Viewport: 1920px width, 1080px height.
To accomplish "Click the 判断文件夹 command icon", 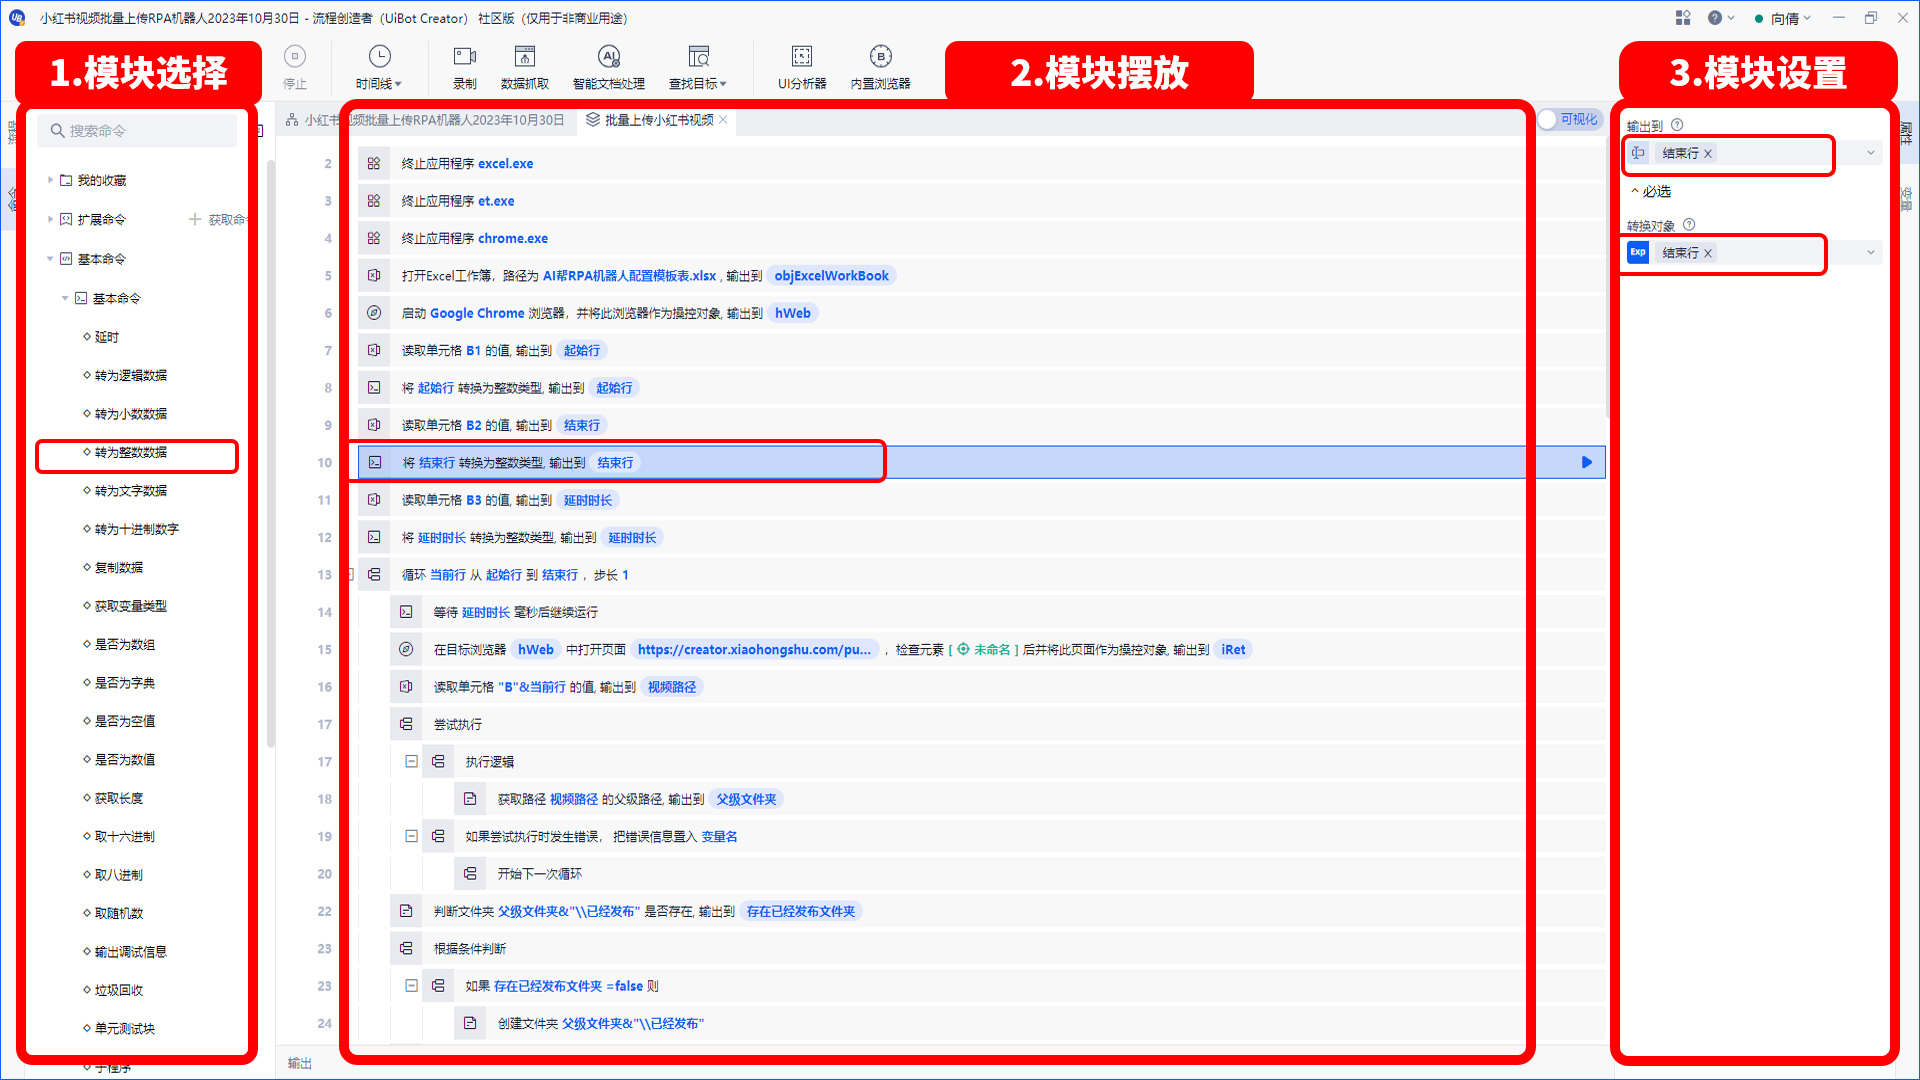I will [x=406, y=911].
